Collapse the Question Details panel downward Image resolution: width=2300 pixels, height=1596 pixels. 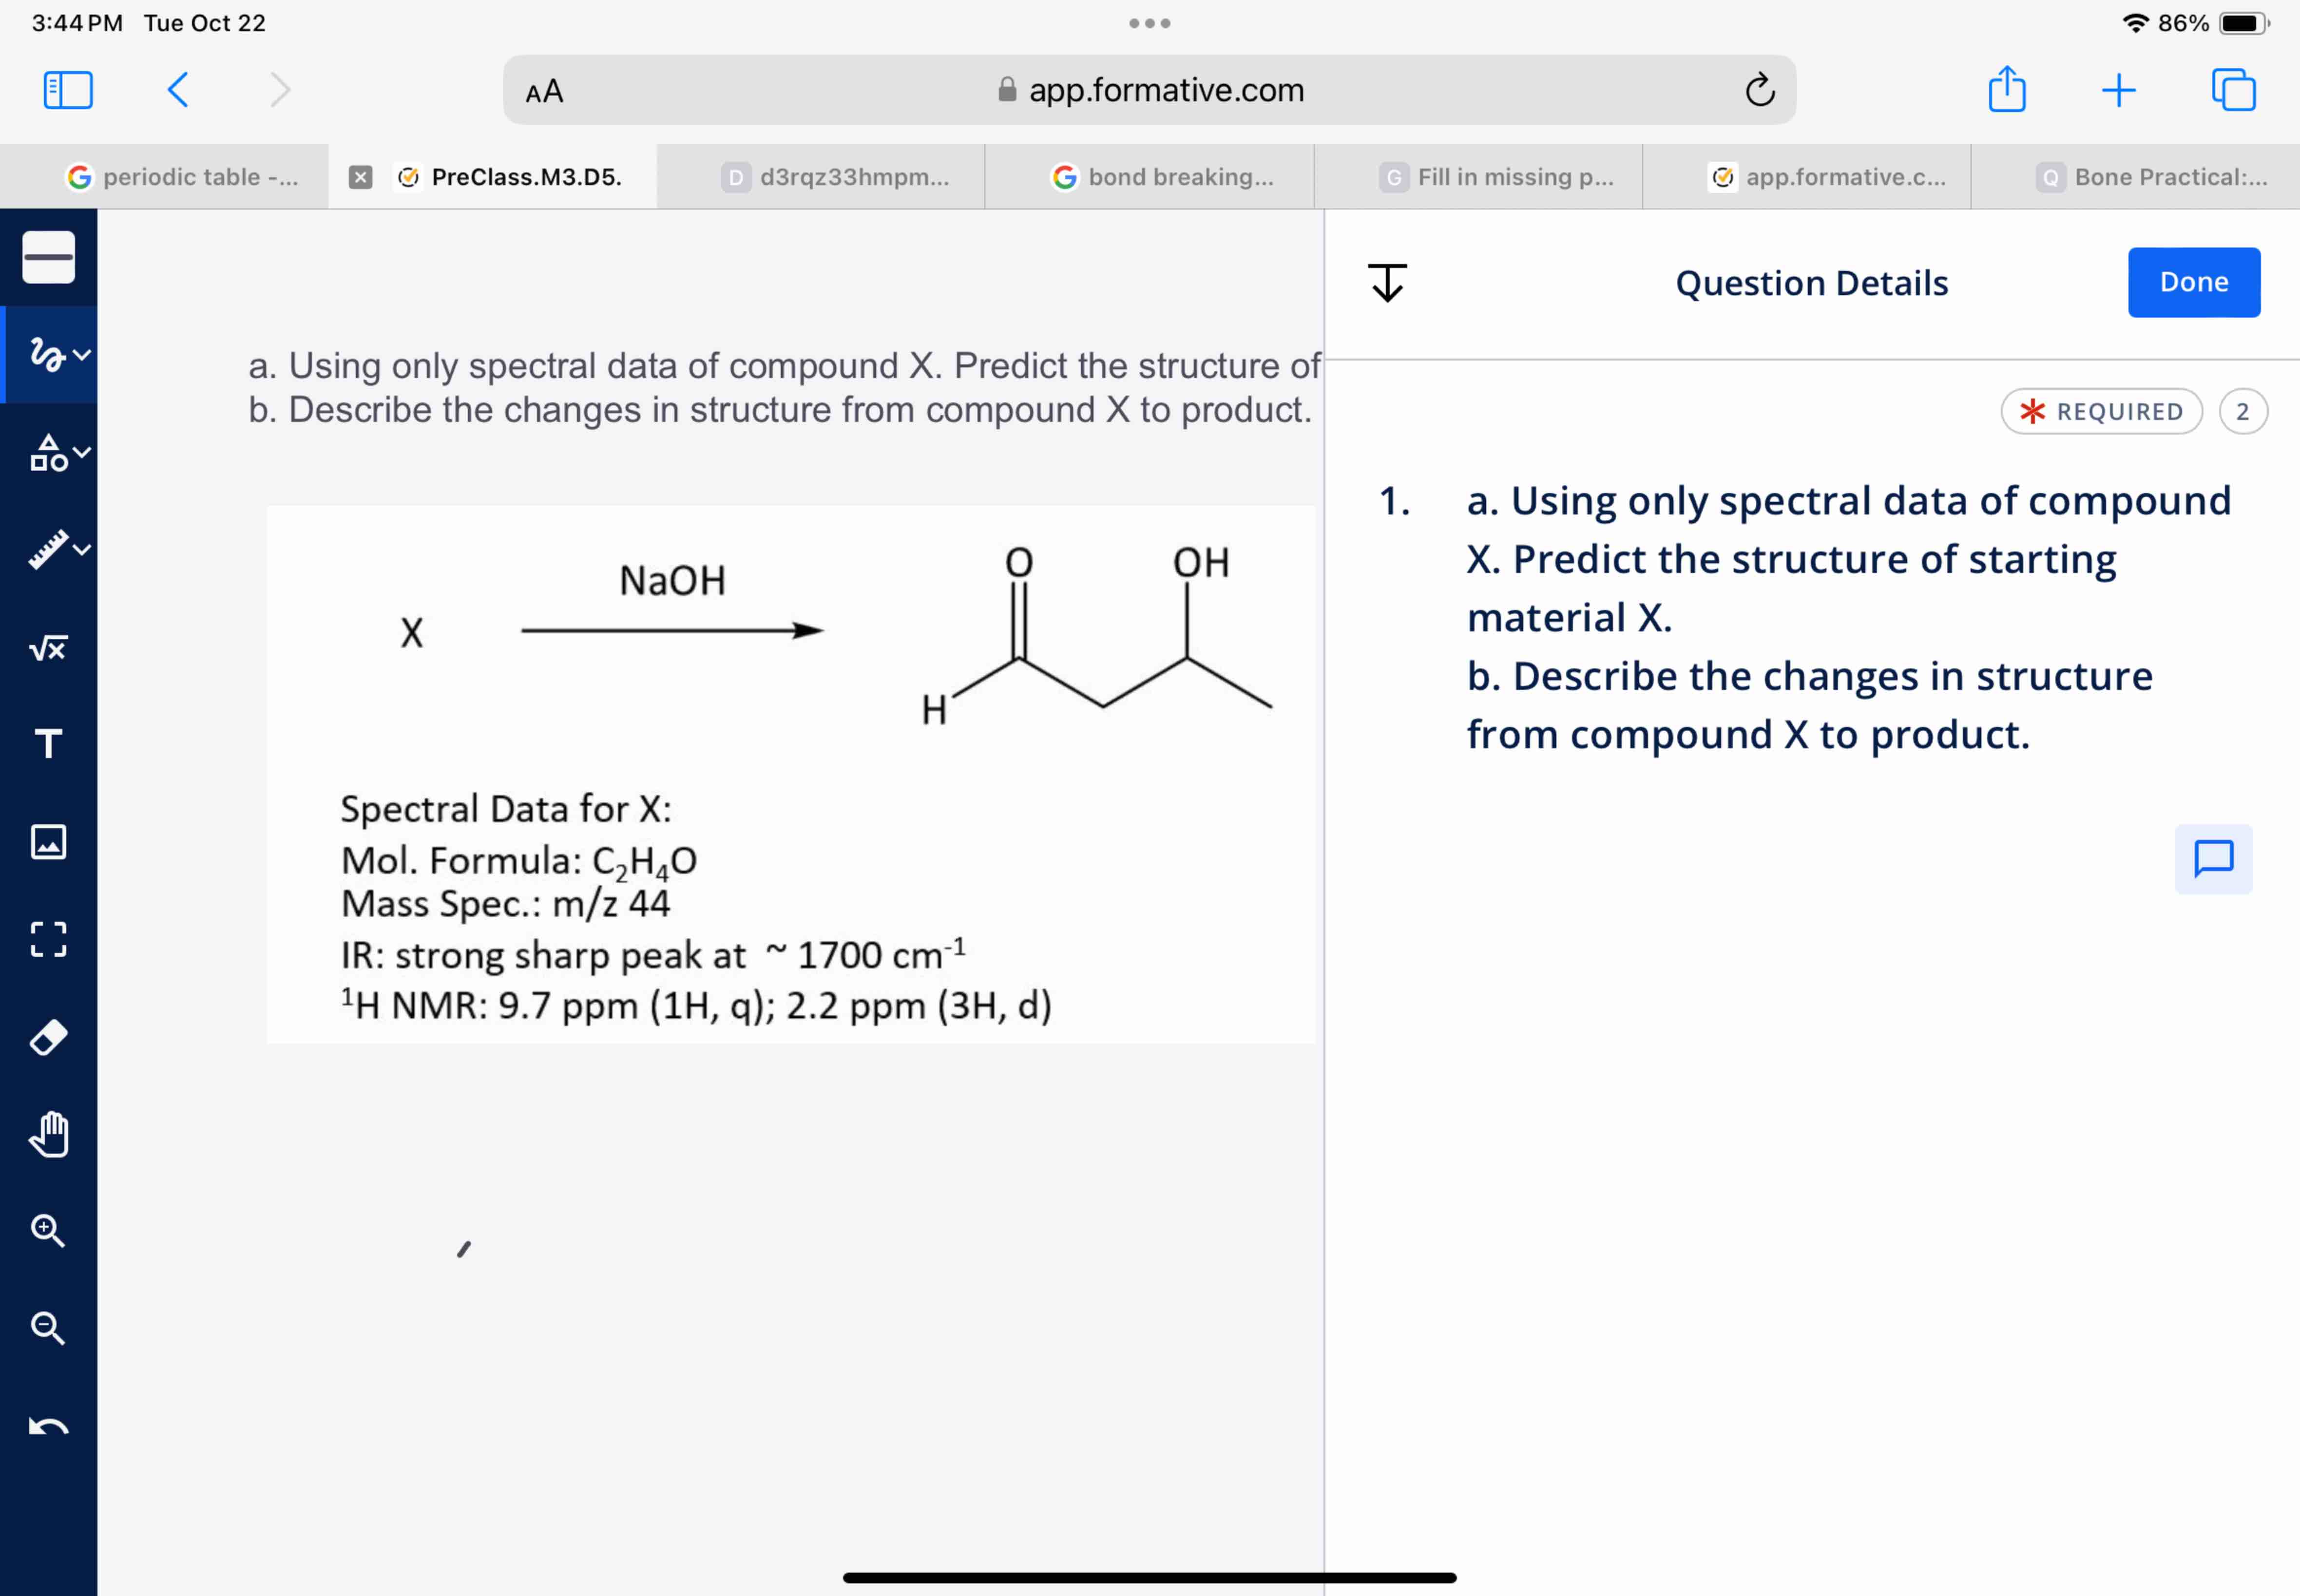[1388, 282]
